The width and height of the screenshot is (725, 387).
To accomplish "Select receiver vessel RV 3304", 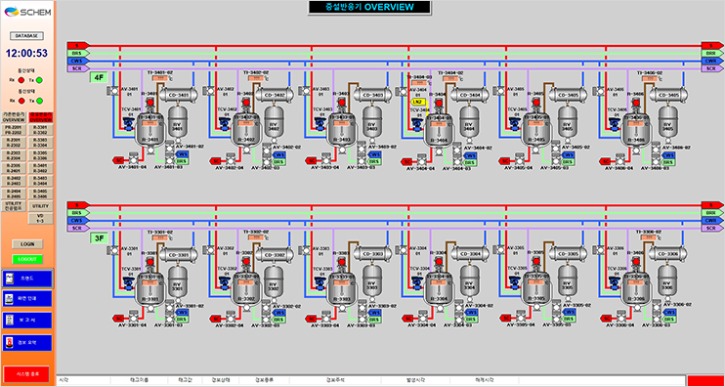I will [470, 281].
